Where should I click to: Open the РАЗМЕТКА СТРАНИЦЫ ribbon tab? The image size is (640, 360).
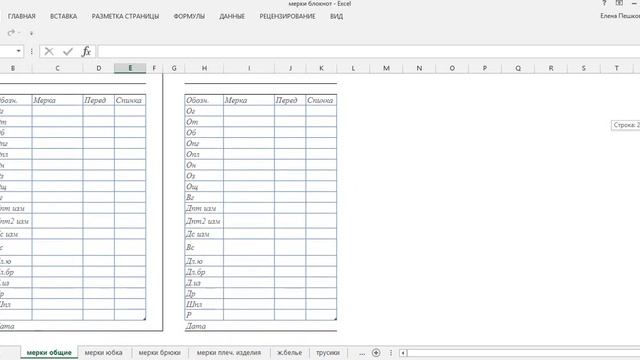click(125, 16)
